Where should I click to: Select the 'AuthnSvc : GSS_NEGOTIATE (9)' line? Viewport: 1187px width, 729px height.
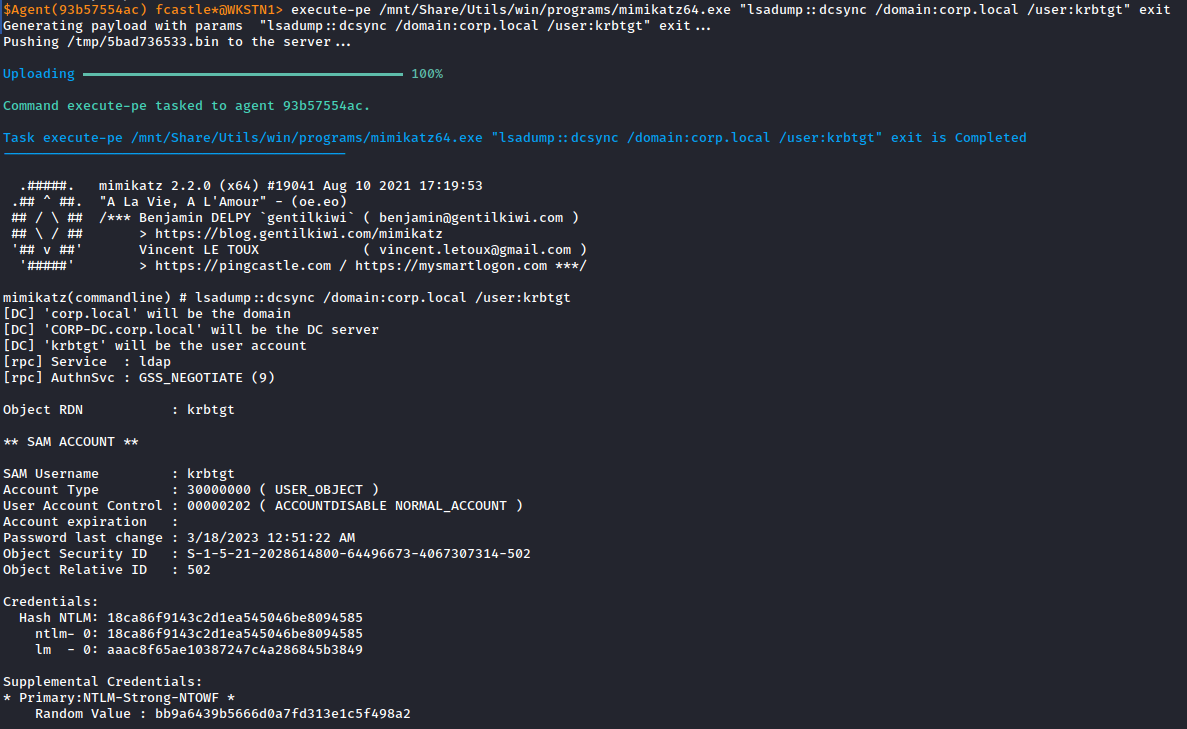pos(139,378)
